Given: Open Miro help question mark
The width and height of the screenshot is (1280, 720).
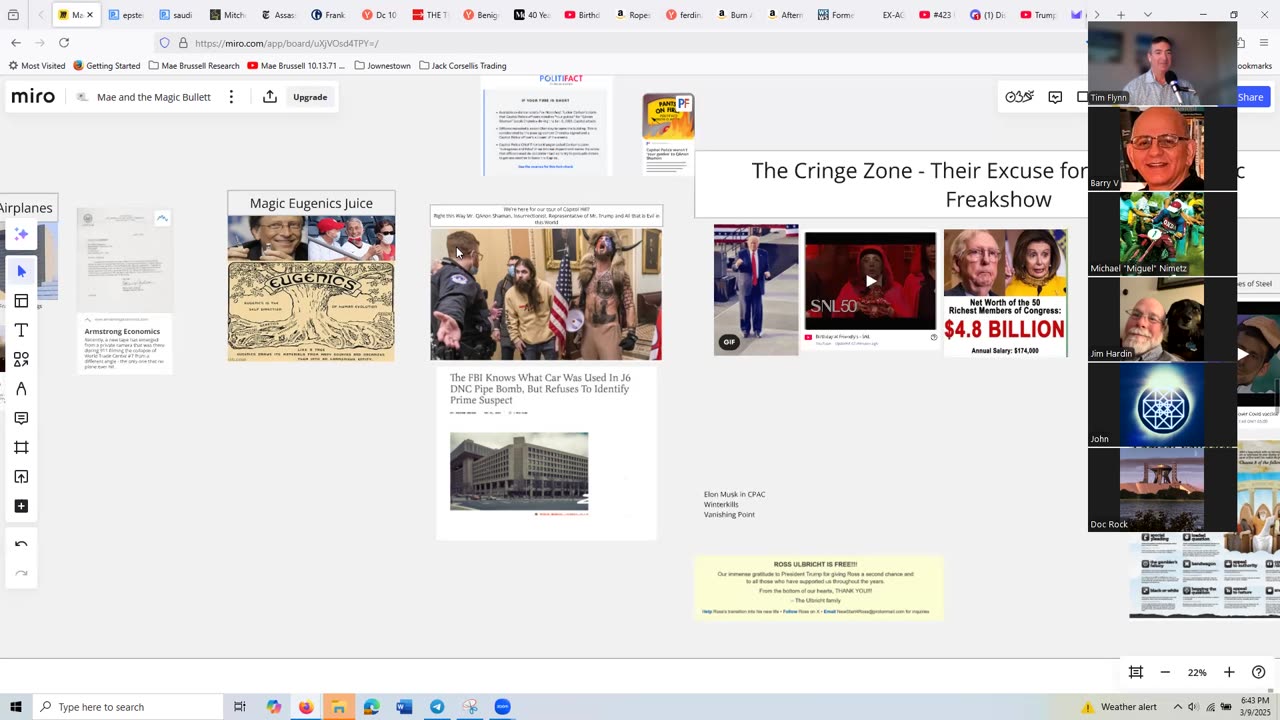Looking at the screenshot, I should click(x=1259, y=672).
